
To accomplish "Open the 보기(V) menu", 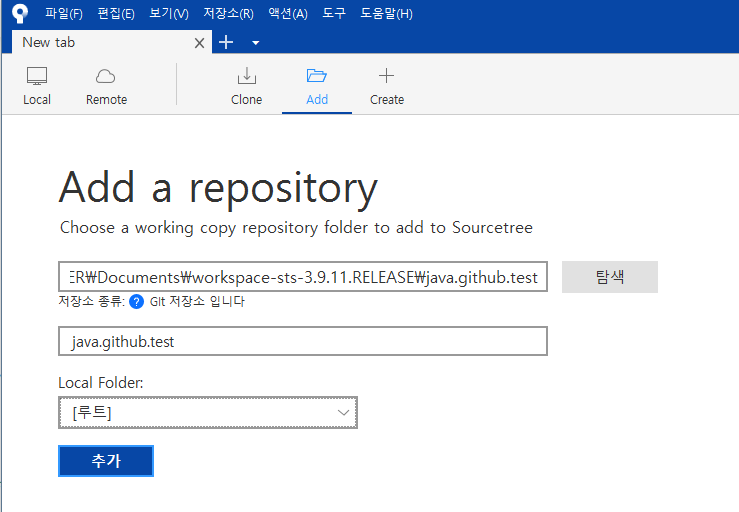I will tap(169, 13).
